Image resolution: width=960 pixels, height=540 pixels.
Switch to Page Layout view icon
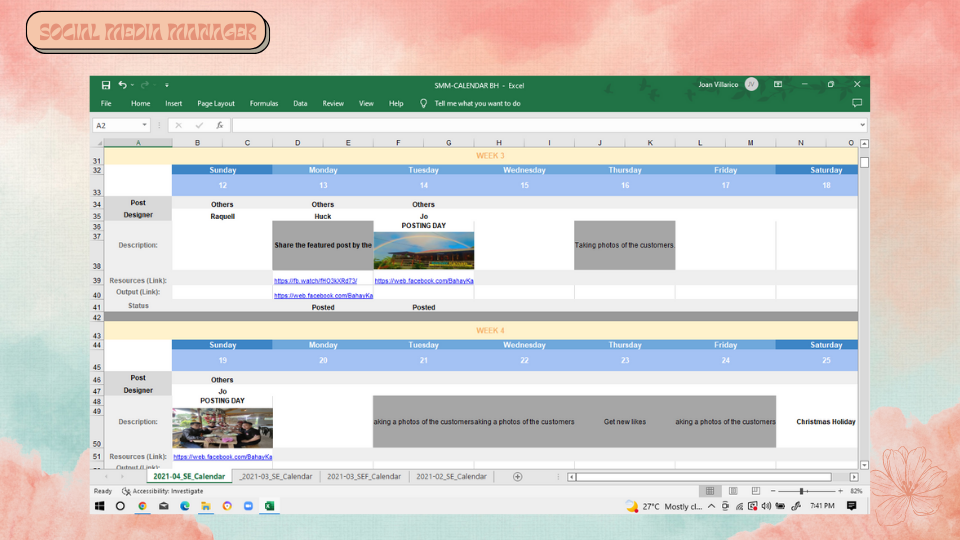click(733, 491)
